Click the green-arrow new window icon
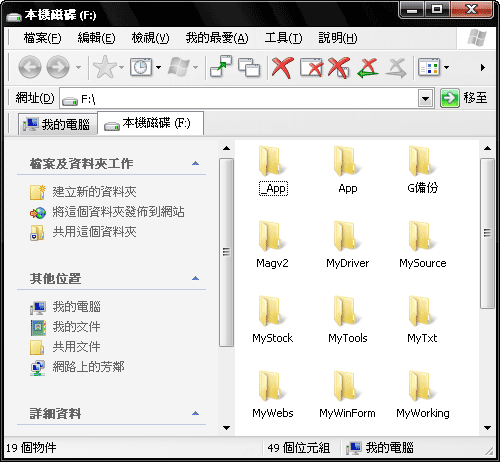 [221, 67]
